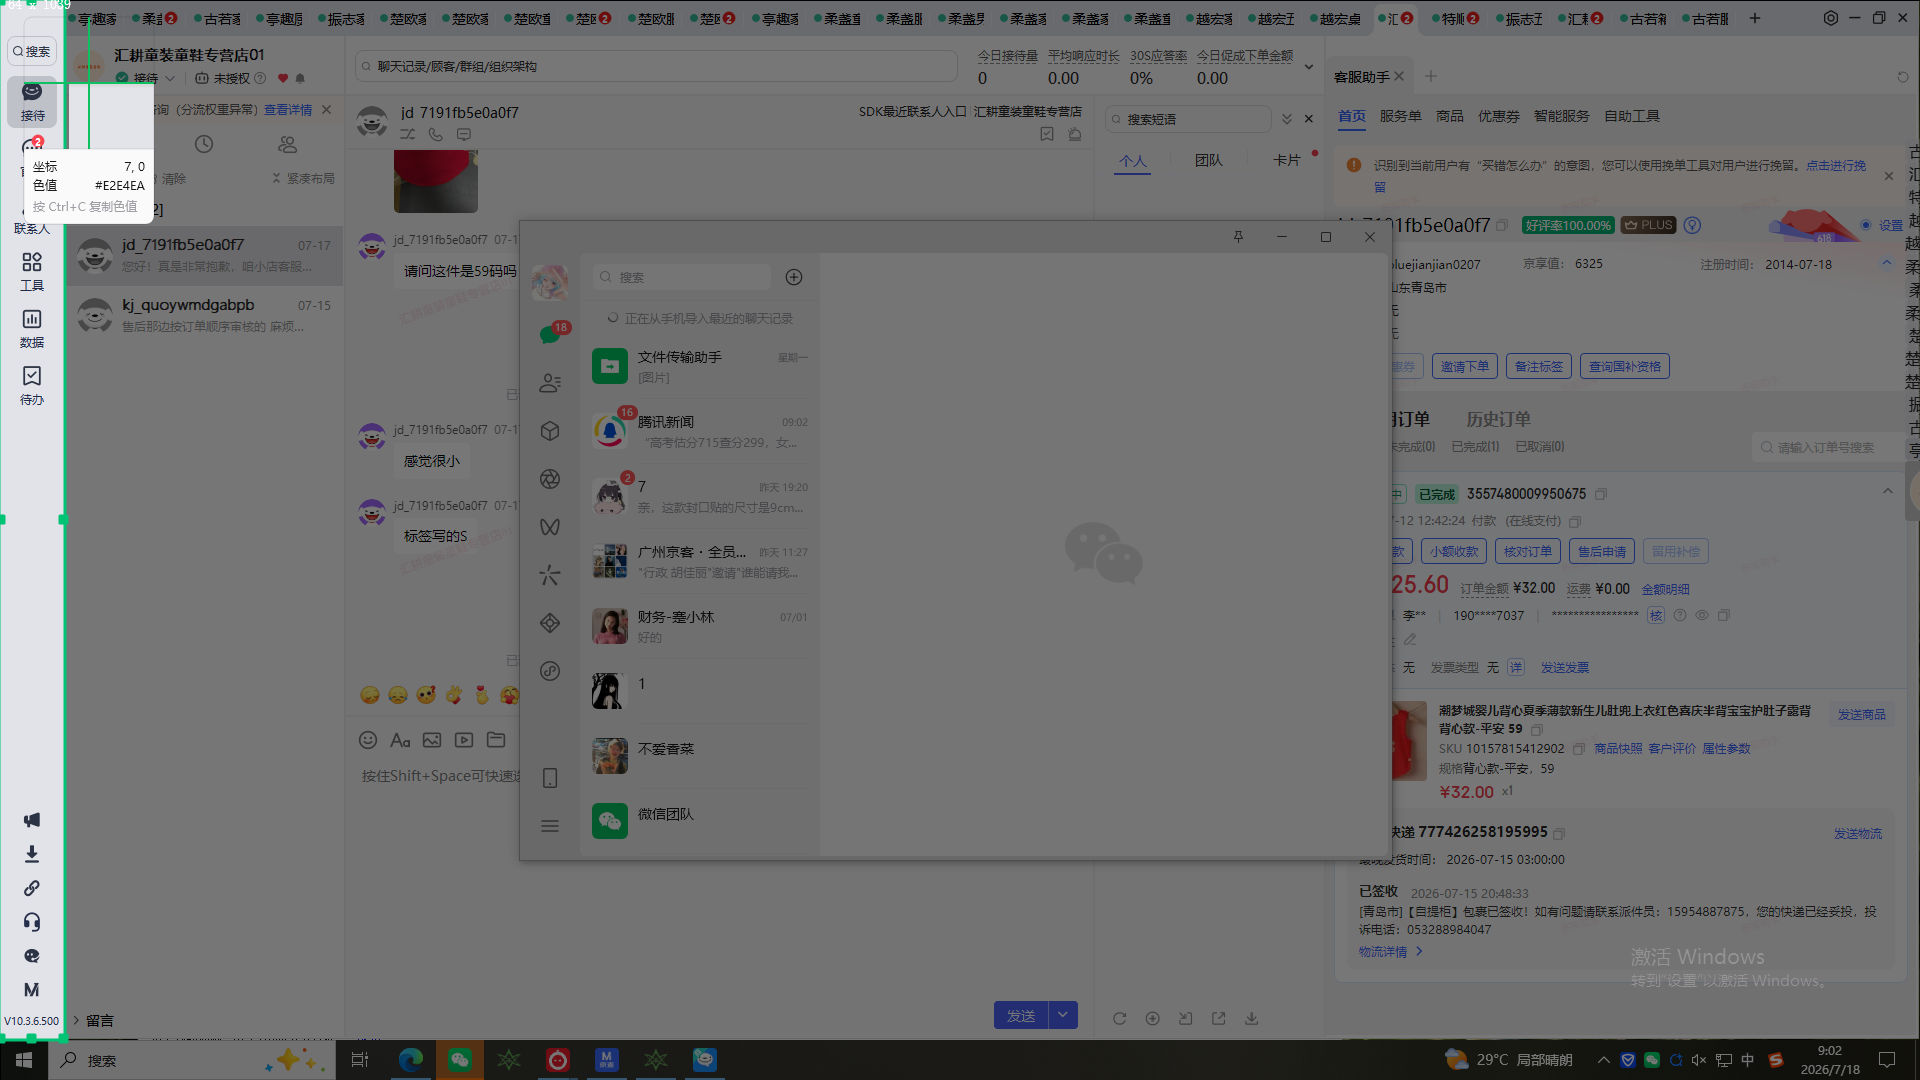Switch to the 商品 tab
Viewport: 1920px width, 1080px height.
click(x=1450, y=116)
